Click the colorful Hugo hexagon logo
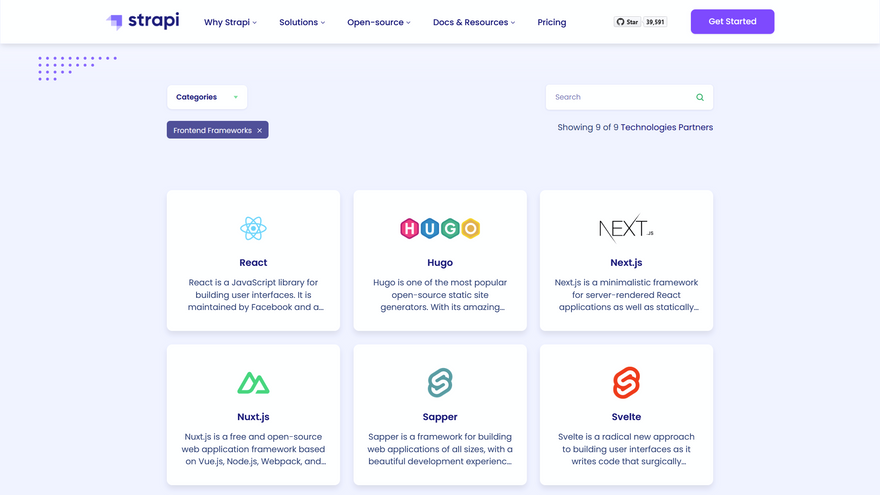The height and width of the screenshot is (495, 880). pyautogui.click(x=440, y=228)
